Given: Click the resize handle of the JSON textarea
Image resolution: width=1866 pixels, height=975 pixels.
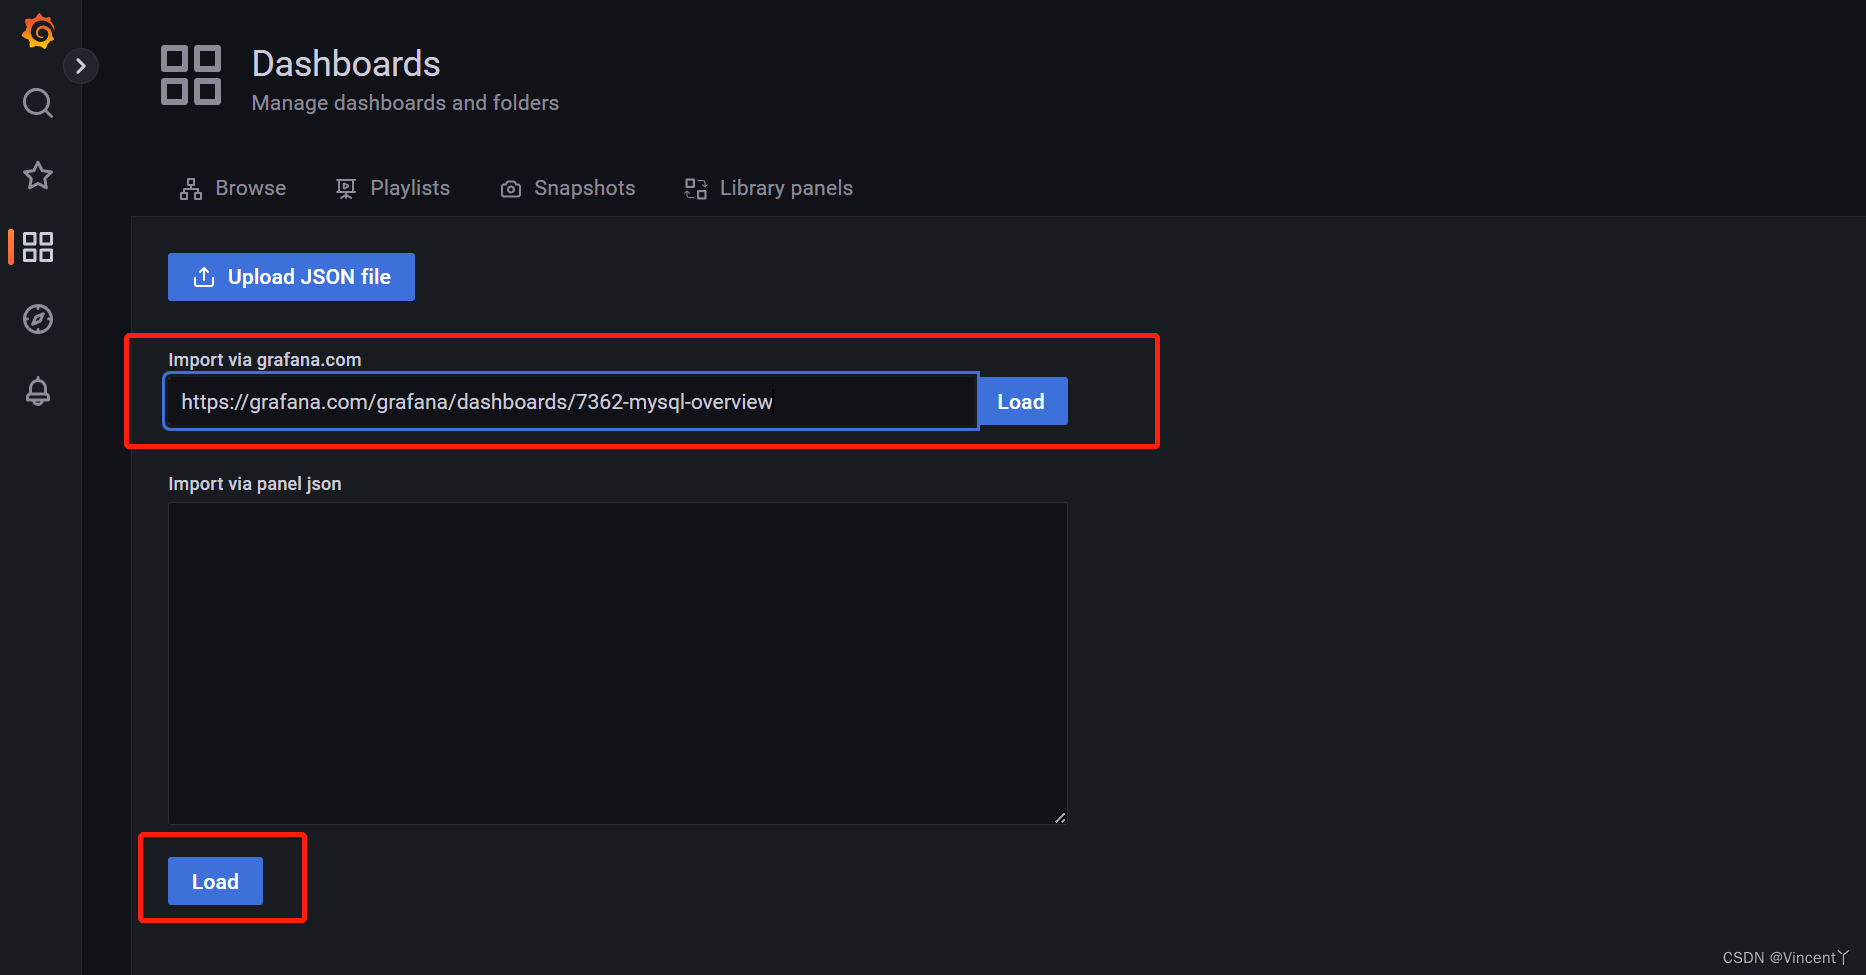Looking at the screenshot, I should pyautogui.click(x=1059, y=816).
